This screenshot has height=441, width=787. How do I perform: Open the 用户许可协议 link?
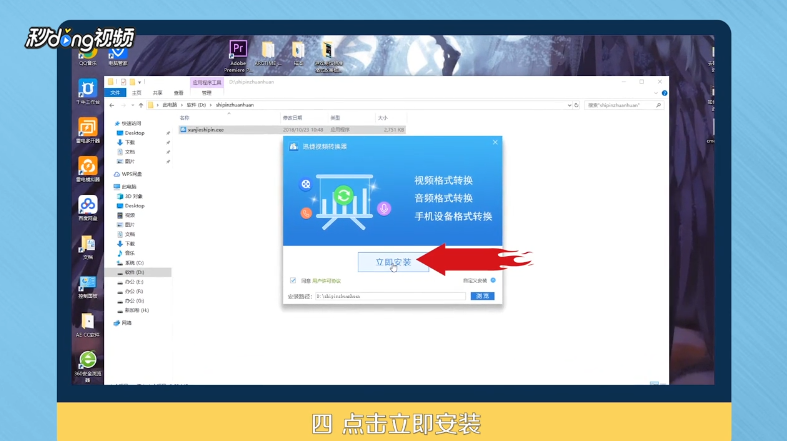(327, 281)
